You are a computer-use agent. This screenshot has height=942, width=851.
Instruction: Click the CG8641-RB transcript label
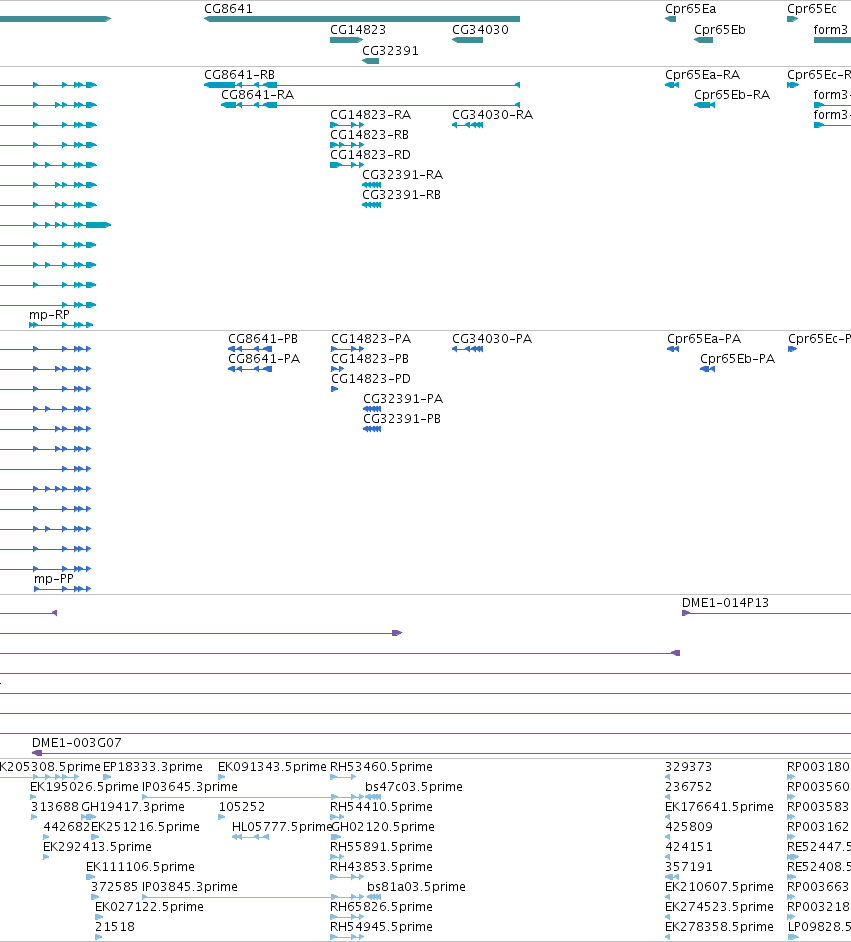tap(240, 75)
